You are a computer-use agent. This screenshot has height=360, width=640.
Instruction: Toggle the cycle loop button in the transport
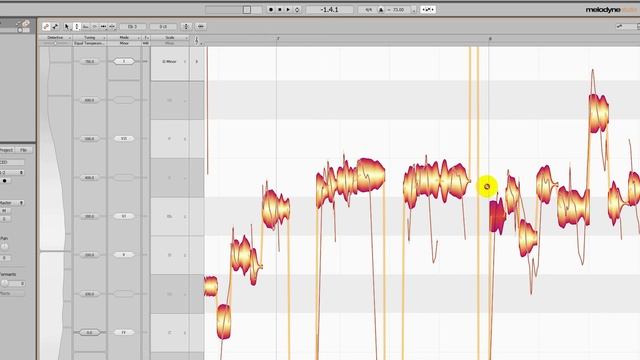tap(297, 9)
